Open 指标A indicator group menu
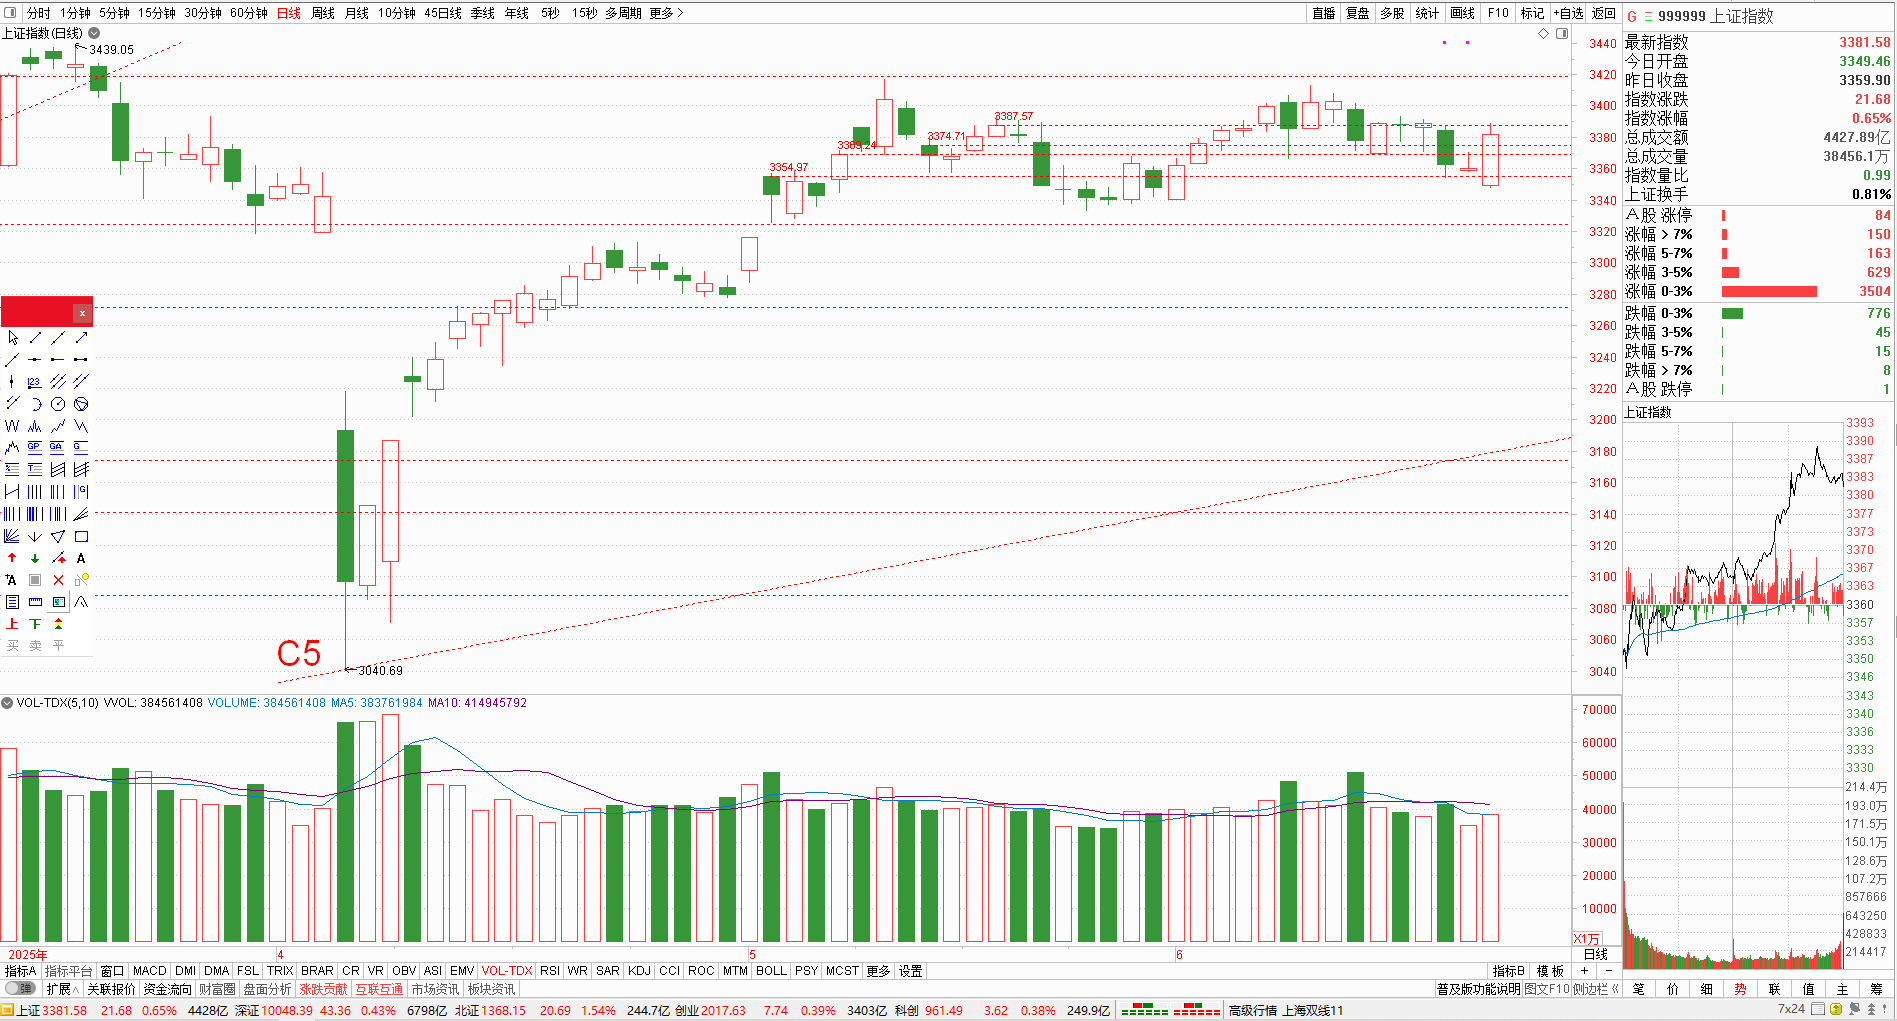The image size is (1897, 1021). [20, 971]
